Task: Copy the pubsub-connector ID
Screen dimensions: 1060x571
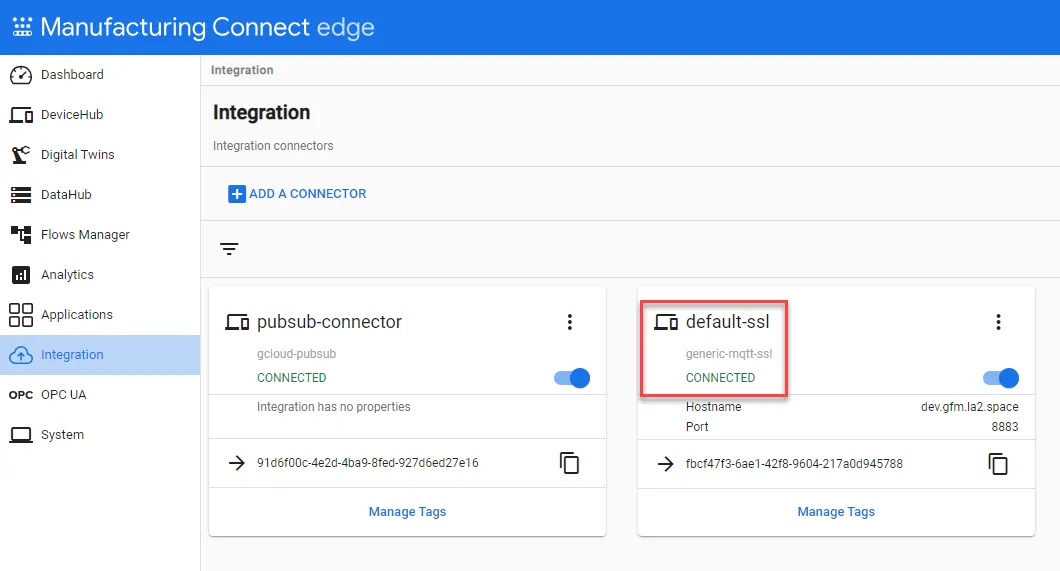Action: pyautogui.click(x=569, y=463)
